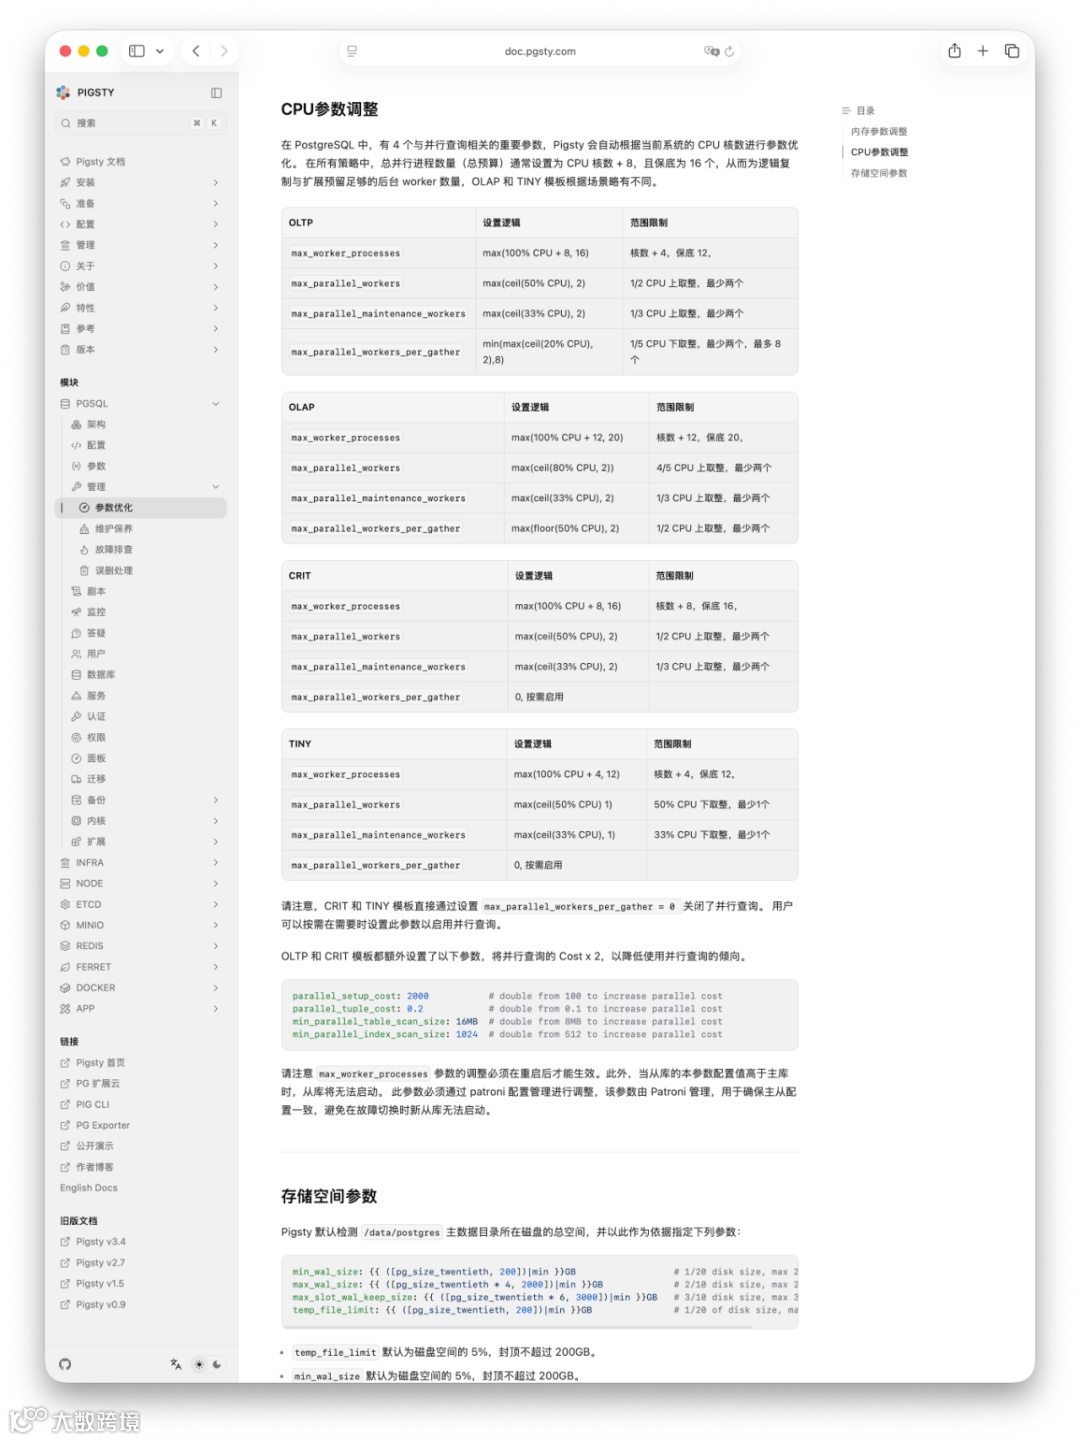1080x1441 pixels.
Task: Open 迁移 page icon item
Action: (x=88, y=779)
